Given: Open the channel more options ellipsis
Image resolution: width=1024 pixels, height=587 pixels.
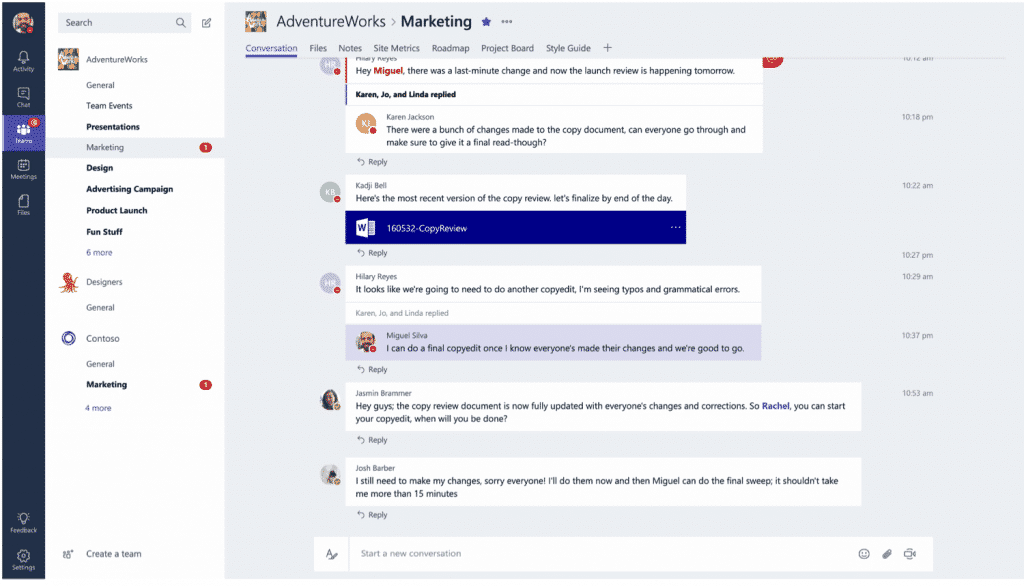Looking at the screenshot, I should click(507, 22).
